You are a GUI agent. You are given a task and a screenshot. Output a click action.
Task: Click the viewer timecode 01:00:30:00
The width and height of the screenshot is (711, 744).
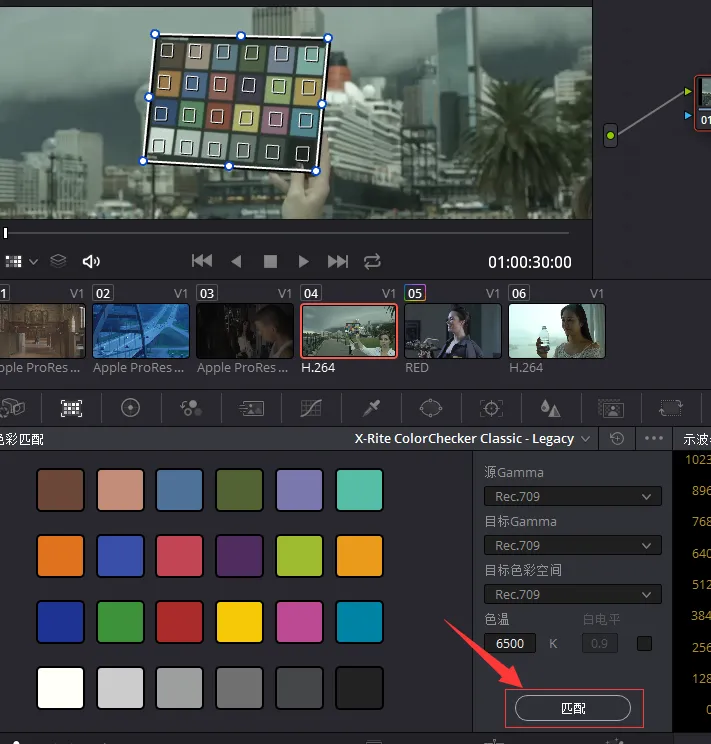tap(530, 262)
